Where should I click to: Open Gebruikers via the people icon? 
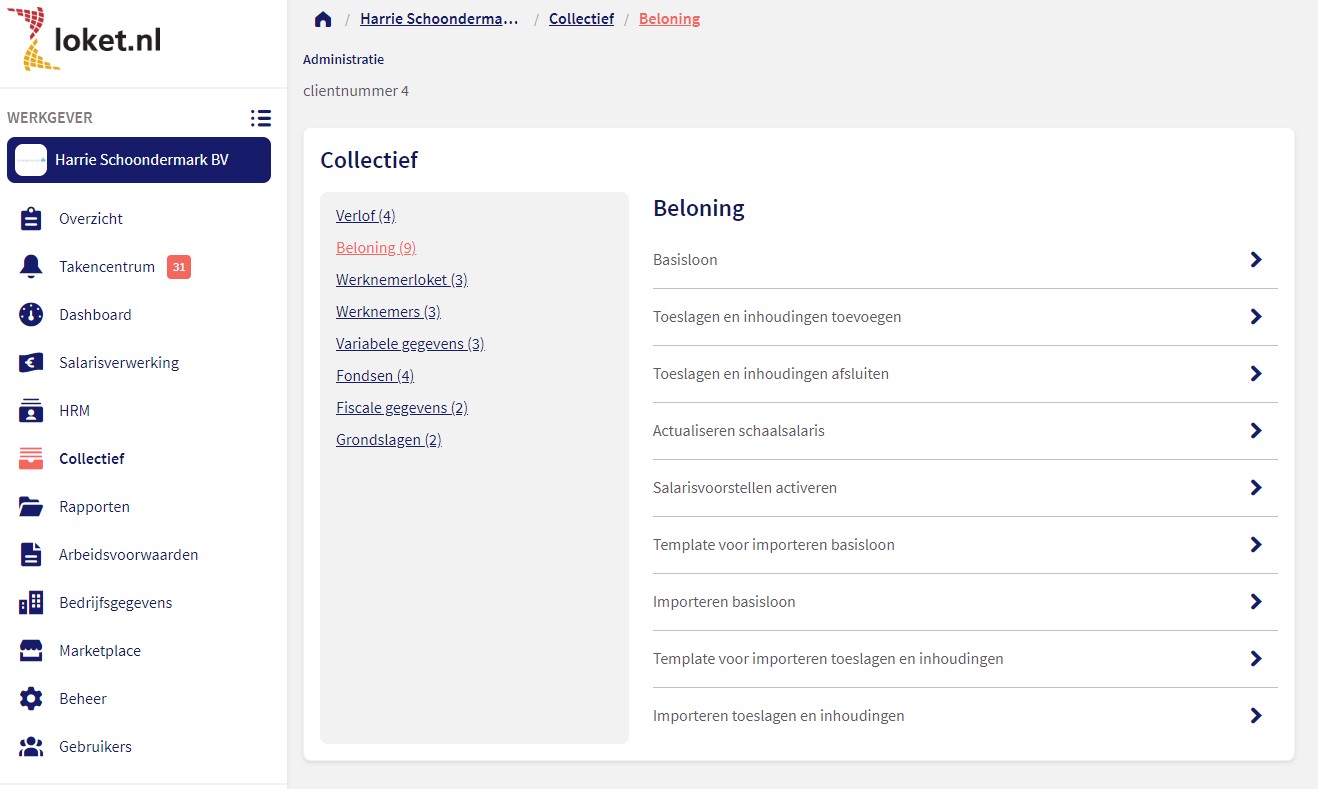tap(29, 746)
